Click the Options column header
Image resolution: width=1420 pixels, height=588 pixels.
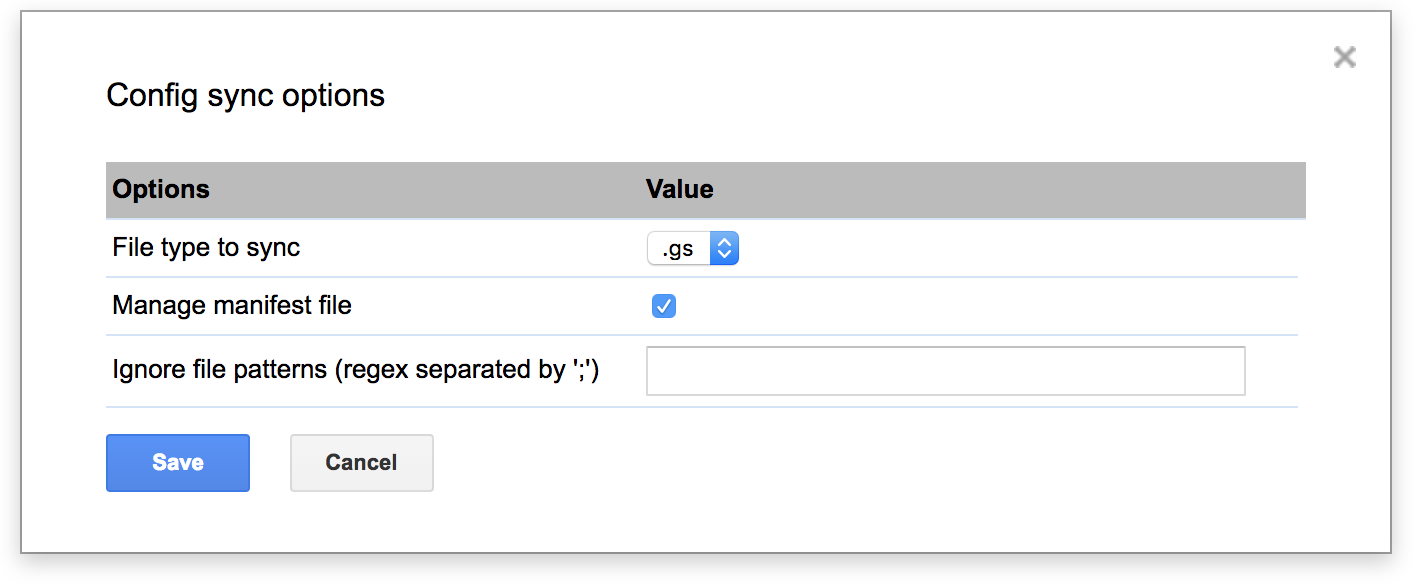click(161, 190)
